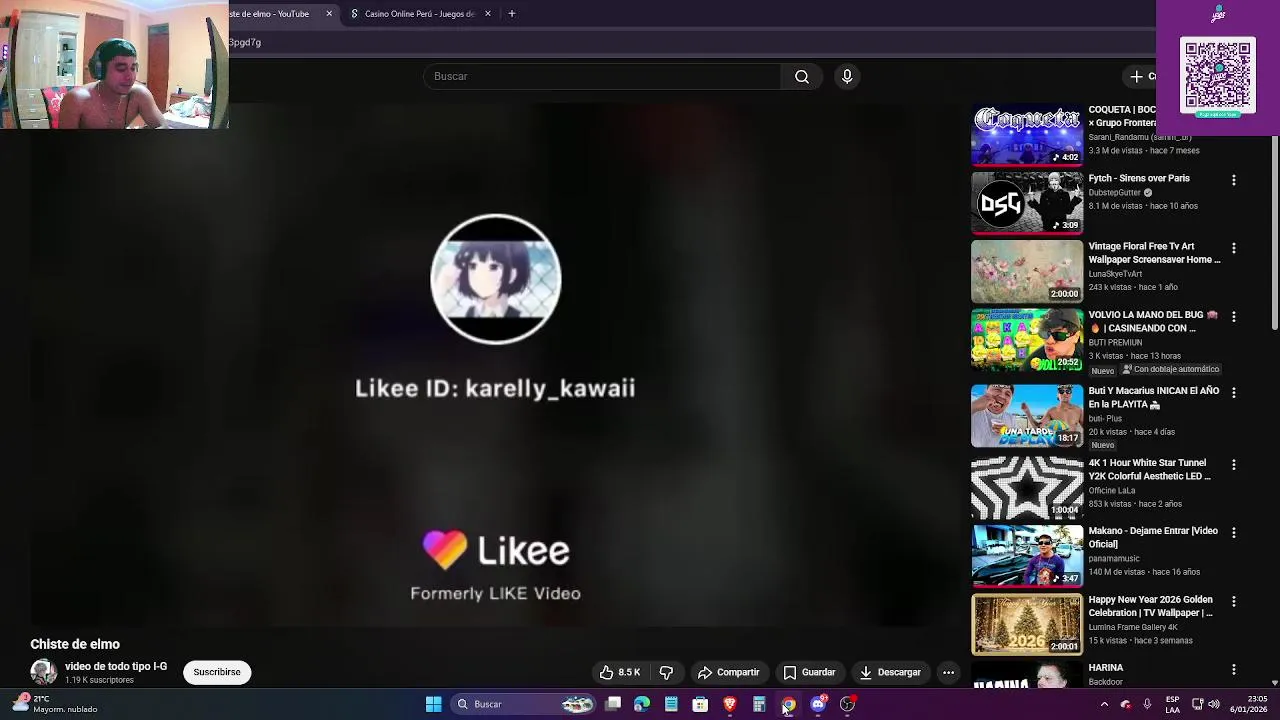Viewport: 1280px width, 720px height.
Task: Focus the Buscar search field on YouTube
Action: click(x=602, y=77)
